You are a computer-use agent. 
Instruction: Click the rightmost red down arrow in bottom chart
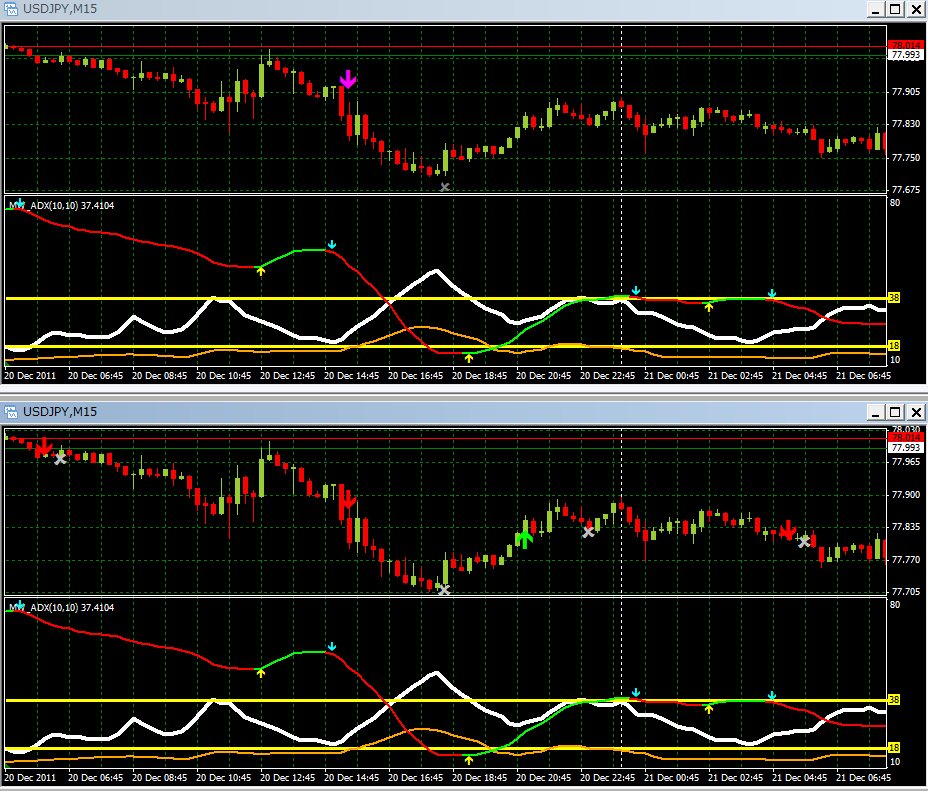pos(788,530)
